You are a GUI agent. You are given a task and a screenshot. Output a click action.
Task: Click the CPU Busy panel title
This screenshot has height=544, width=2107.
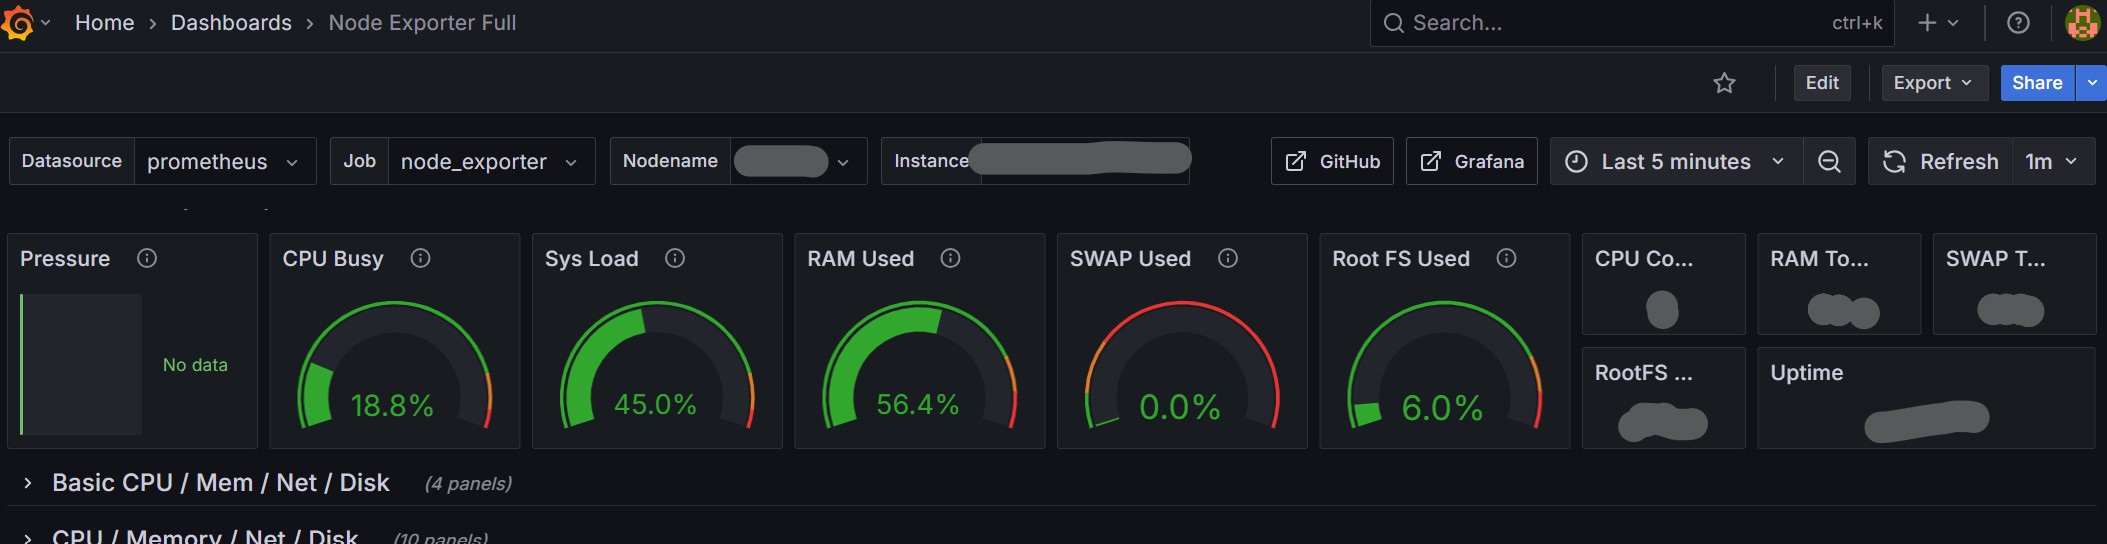point(333,259)
